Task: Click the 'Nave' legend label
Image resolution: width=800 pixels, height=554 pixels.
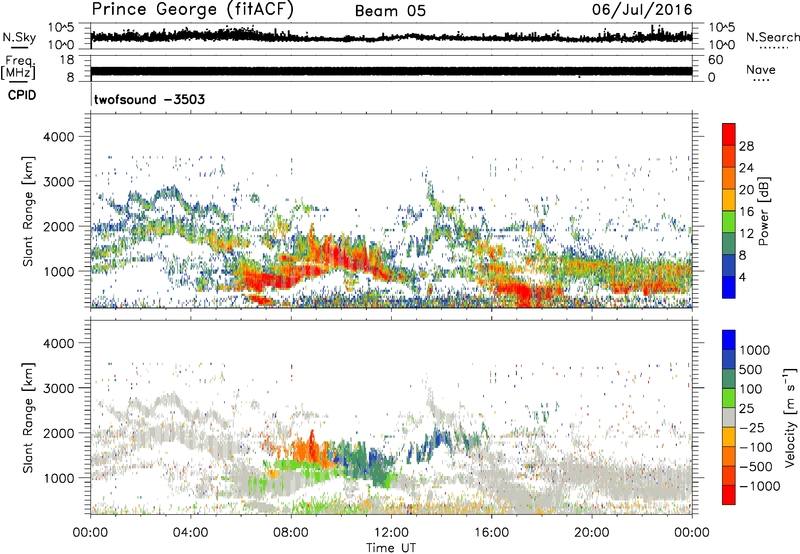Action: [x=761, y=70]
